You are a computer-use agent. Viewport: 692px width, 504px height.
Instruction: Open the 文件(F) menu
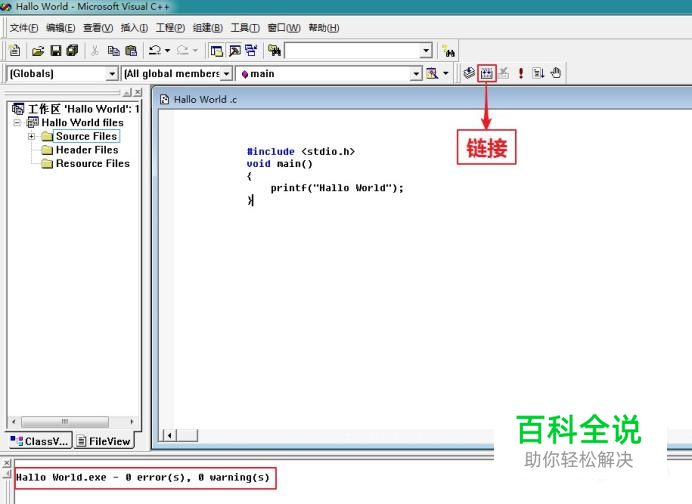pos(24,28)
